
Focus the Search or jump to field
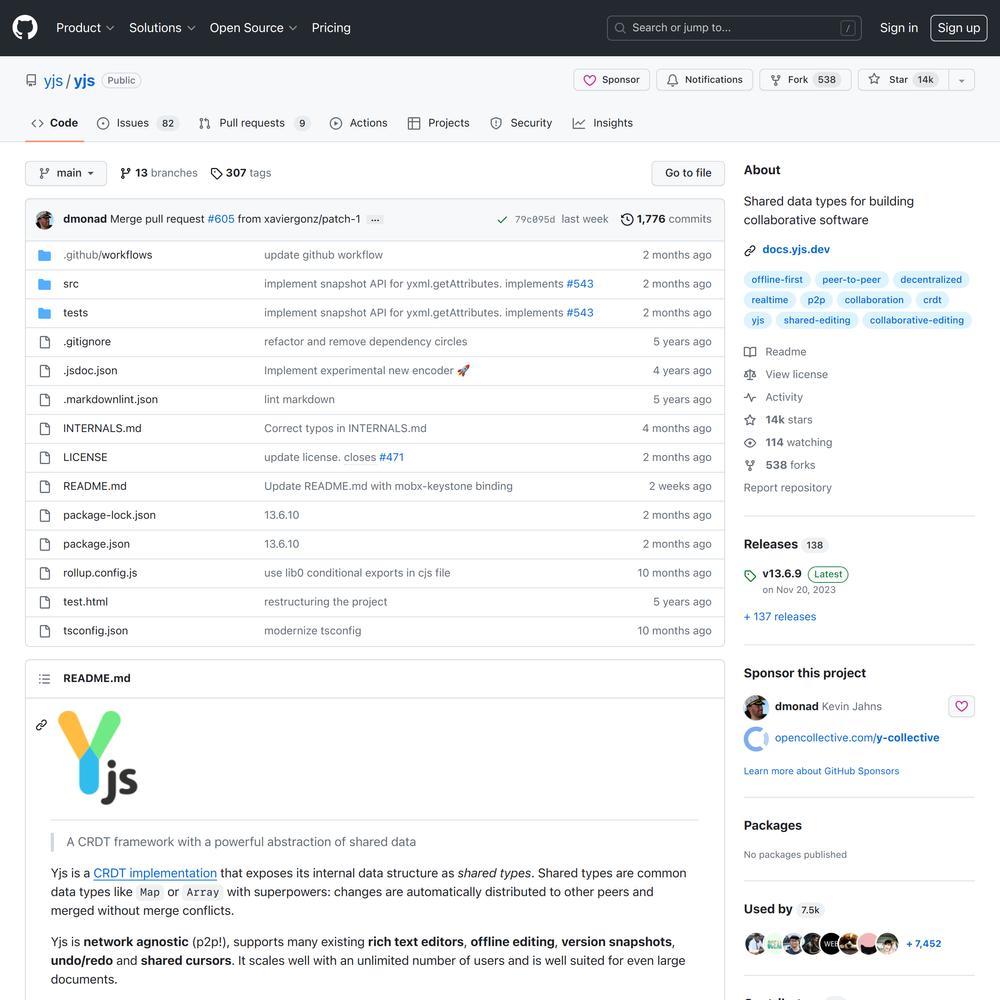point(734,27)
